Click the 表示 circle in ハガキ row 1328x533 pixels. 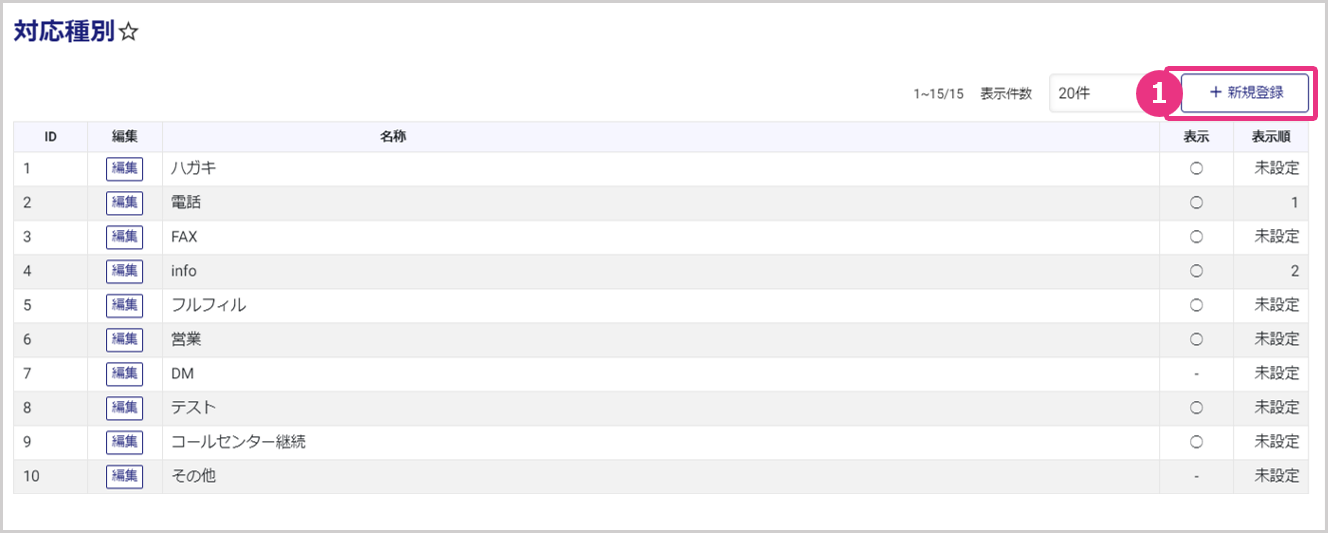[x=1196, y=169]
